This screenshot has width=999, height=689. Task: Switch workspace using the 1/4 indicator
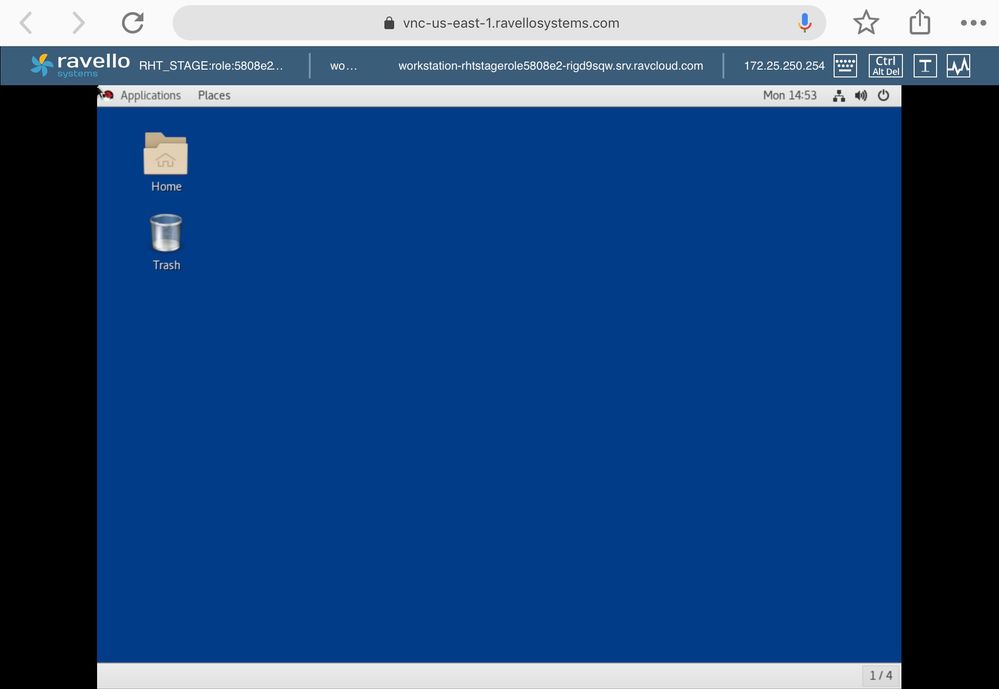(880, 676)
